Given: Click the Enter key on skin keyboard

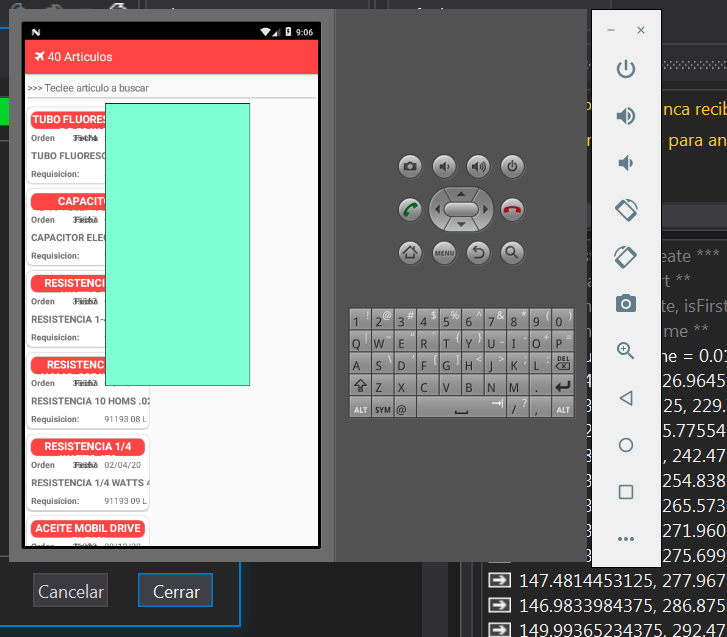Looking at the screenshot, I should pyautogui.click(x=563, y=386).
